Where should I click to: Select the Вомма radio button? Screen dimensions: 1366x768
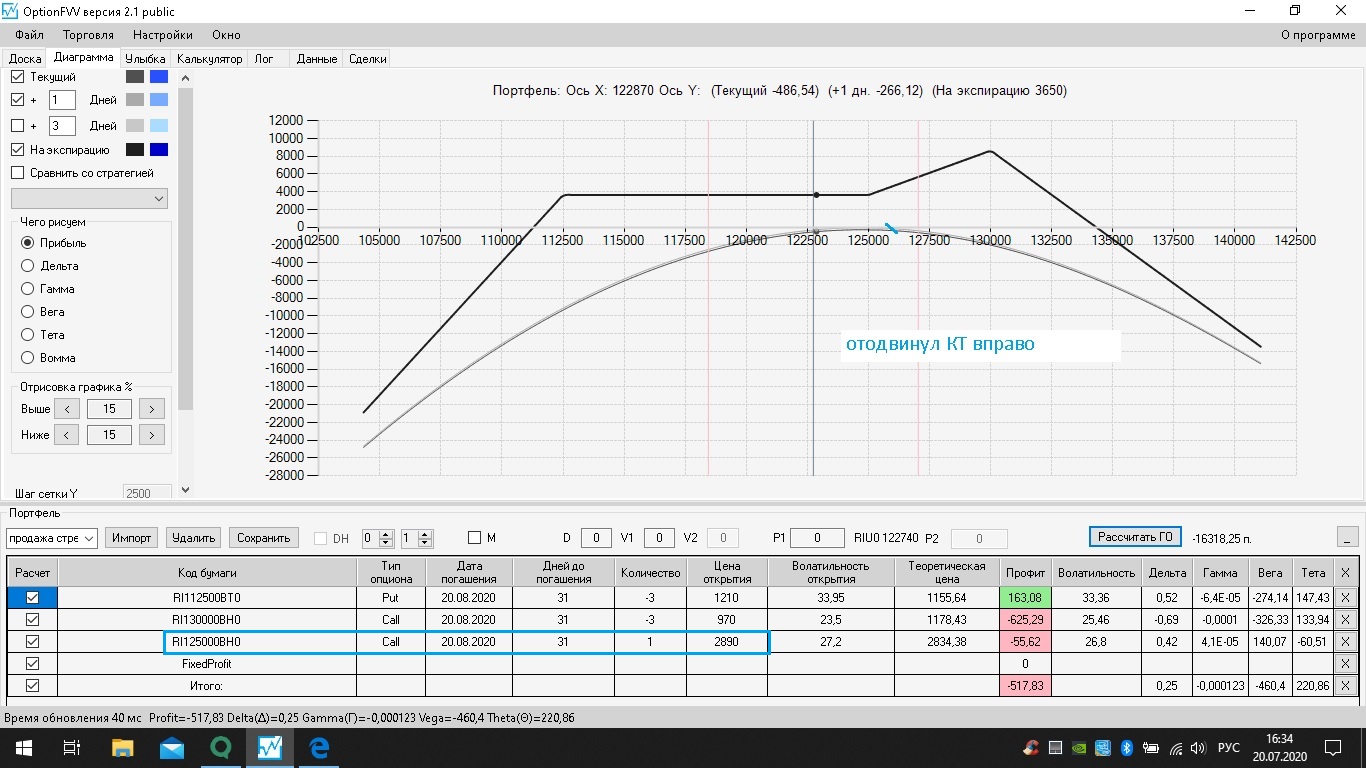[x=28, y=358]
